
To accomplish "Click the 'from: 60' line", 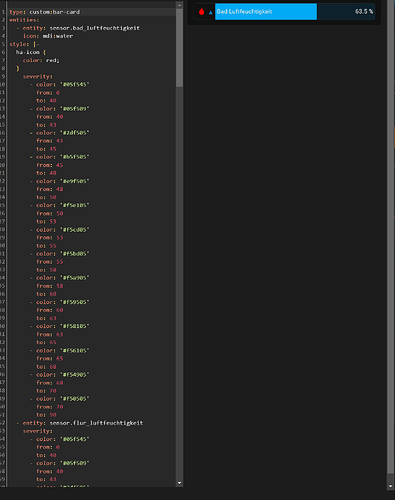I will click(50, 310).
